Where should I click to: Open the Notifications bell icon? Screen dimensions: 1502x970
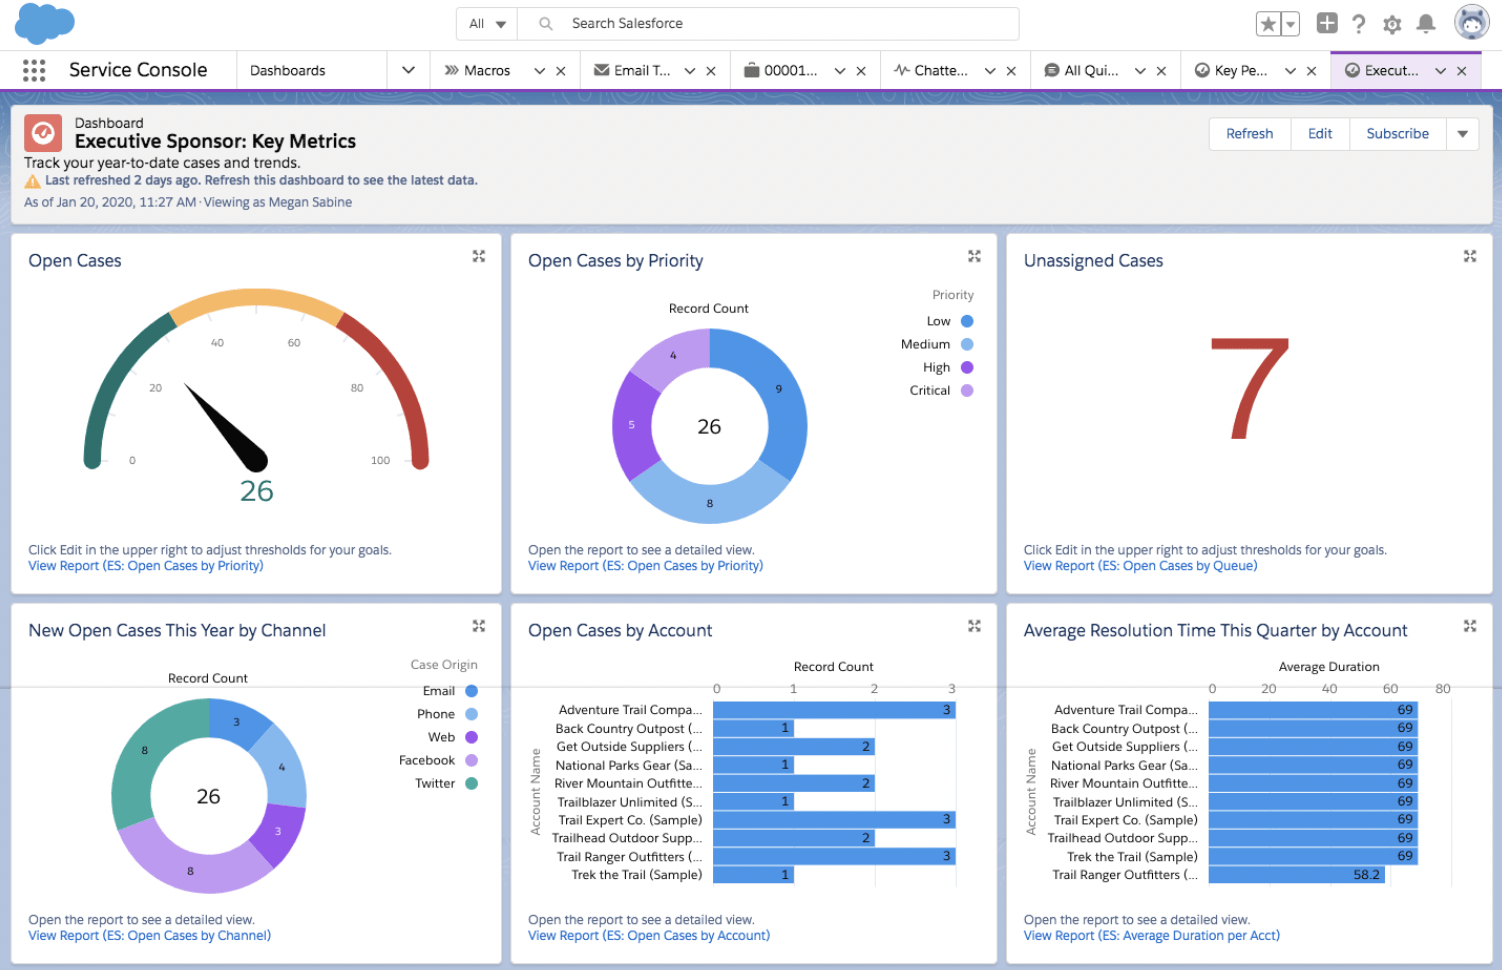1426,24
